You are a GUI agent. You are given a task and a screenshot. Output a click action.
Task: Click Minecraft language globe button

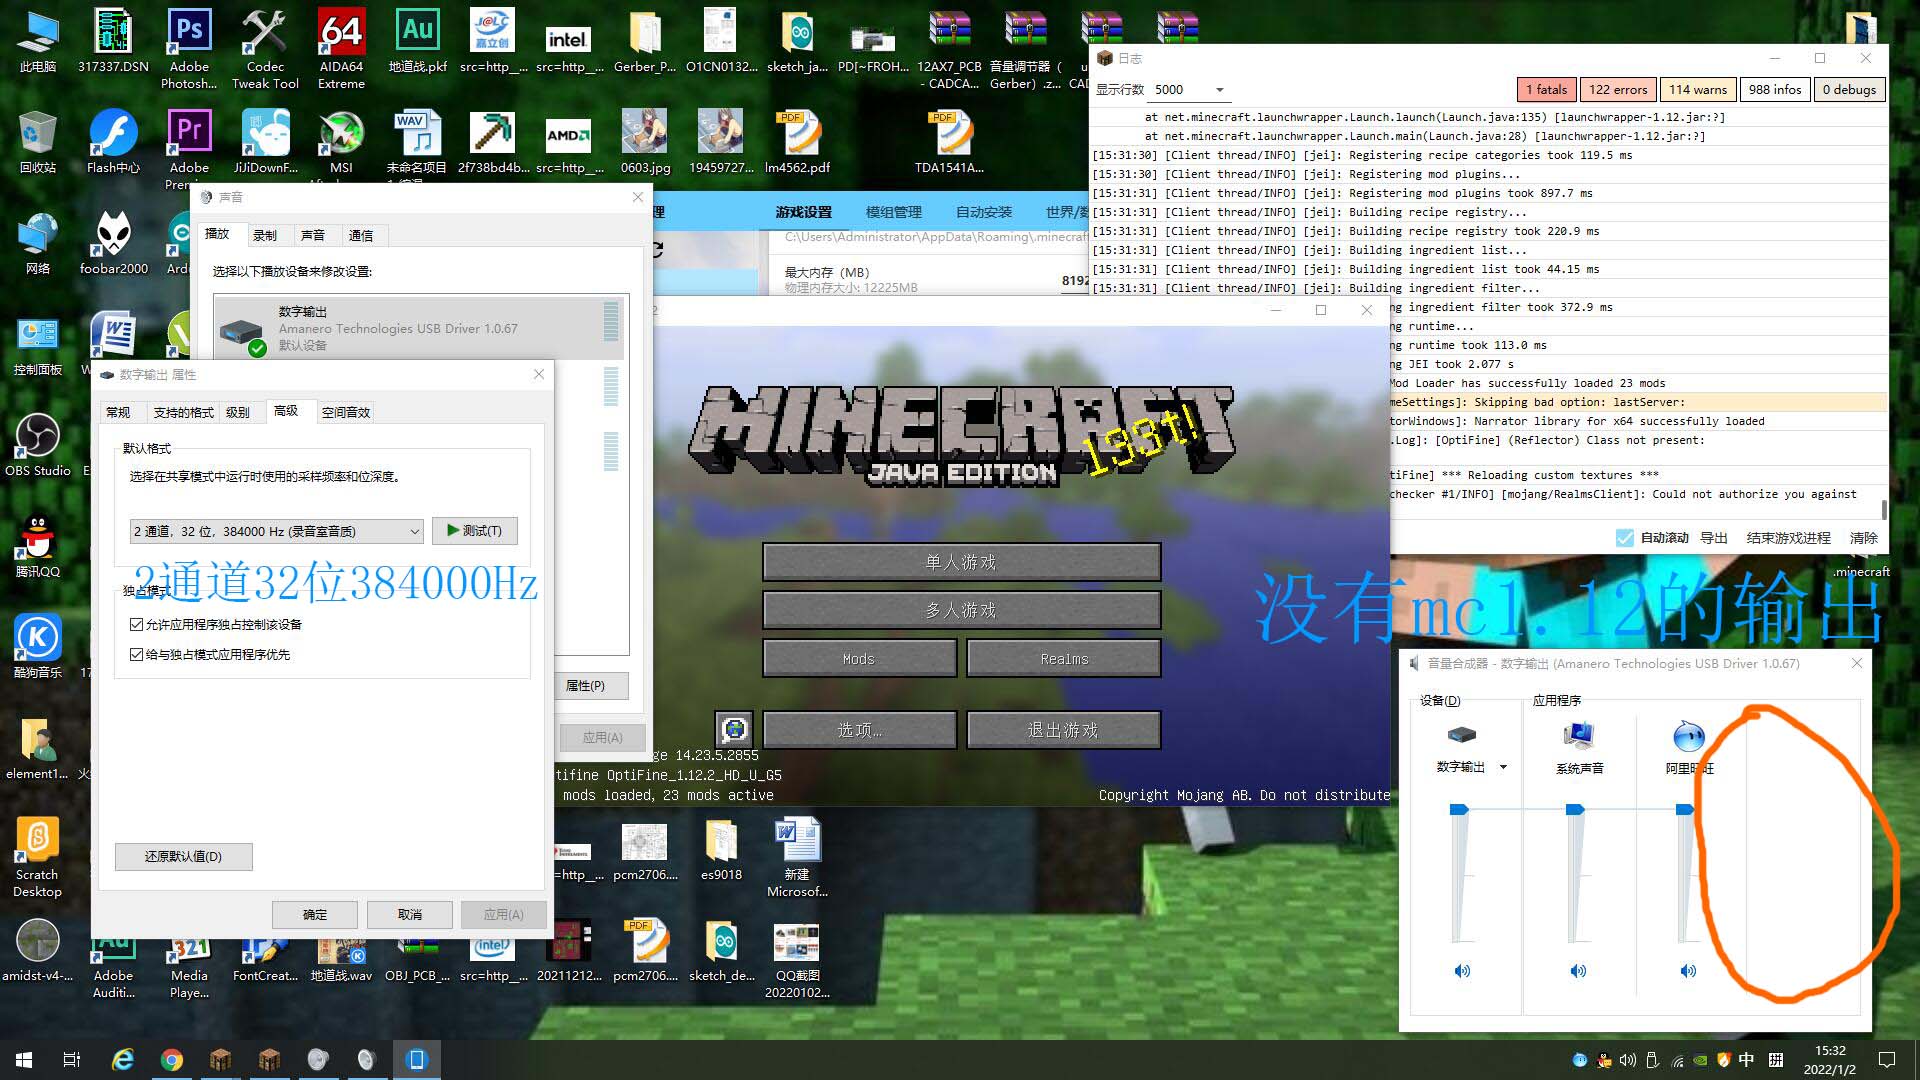[x=734, y=729]
